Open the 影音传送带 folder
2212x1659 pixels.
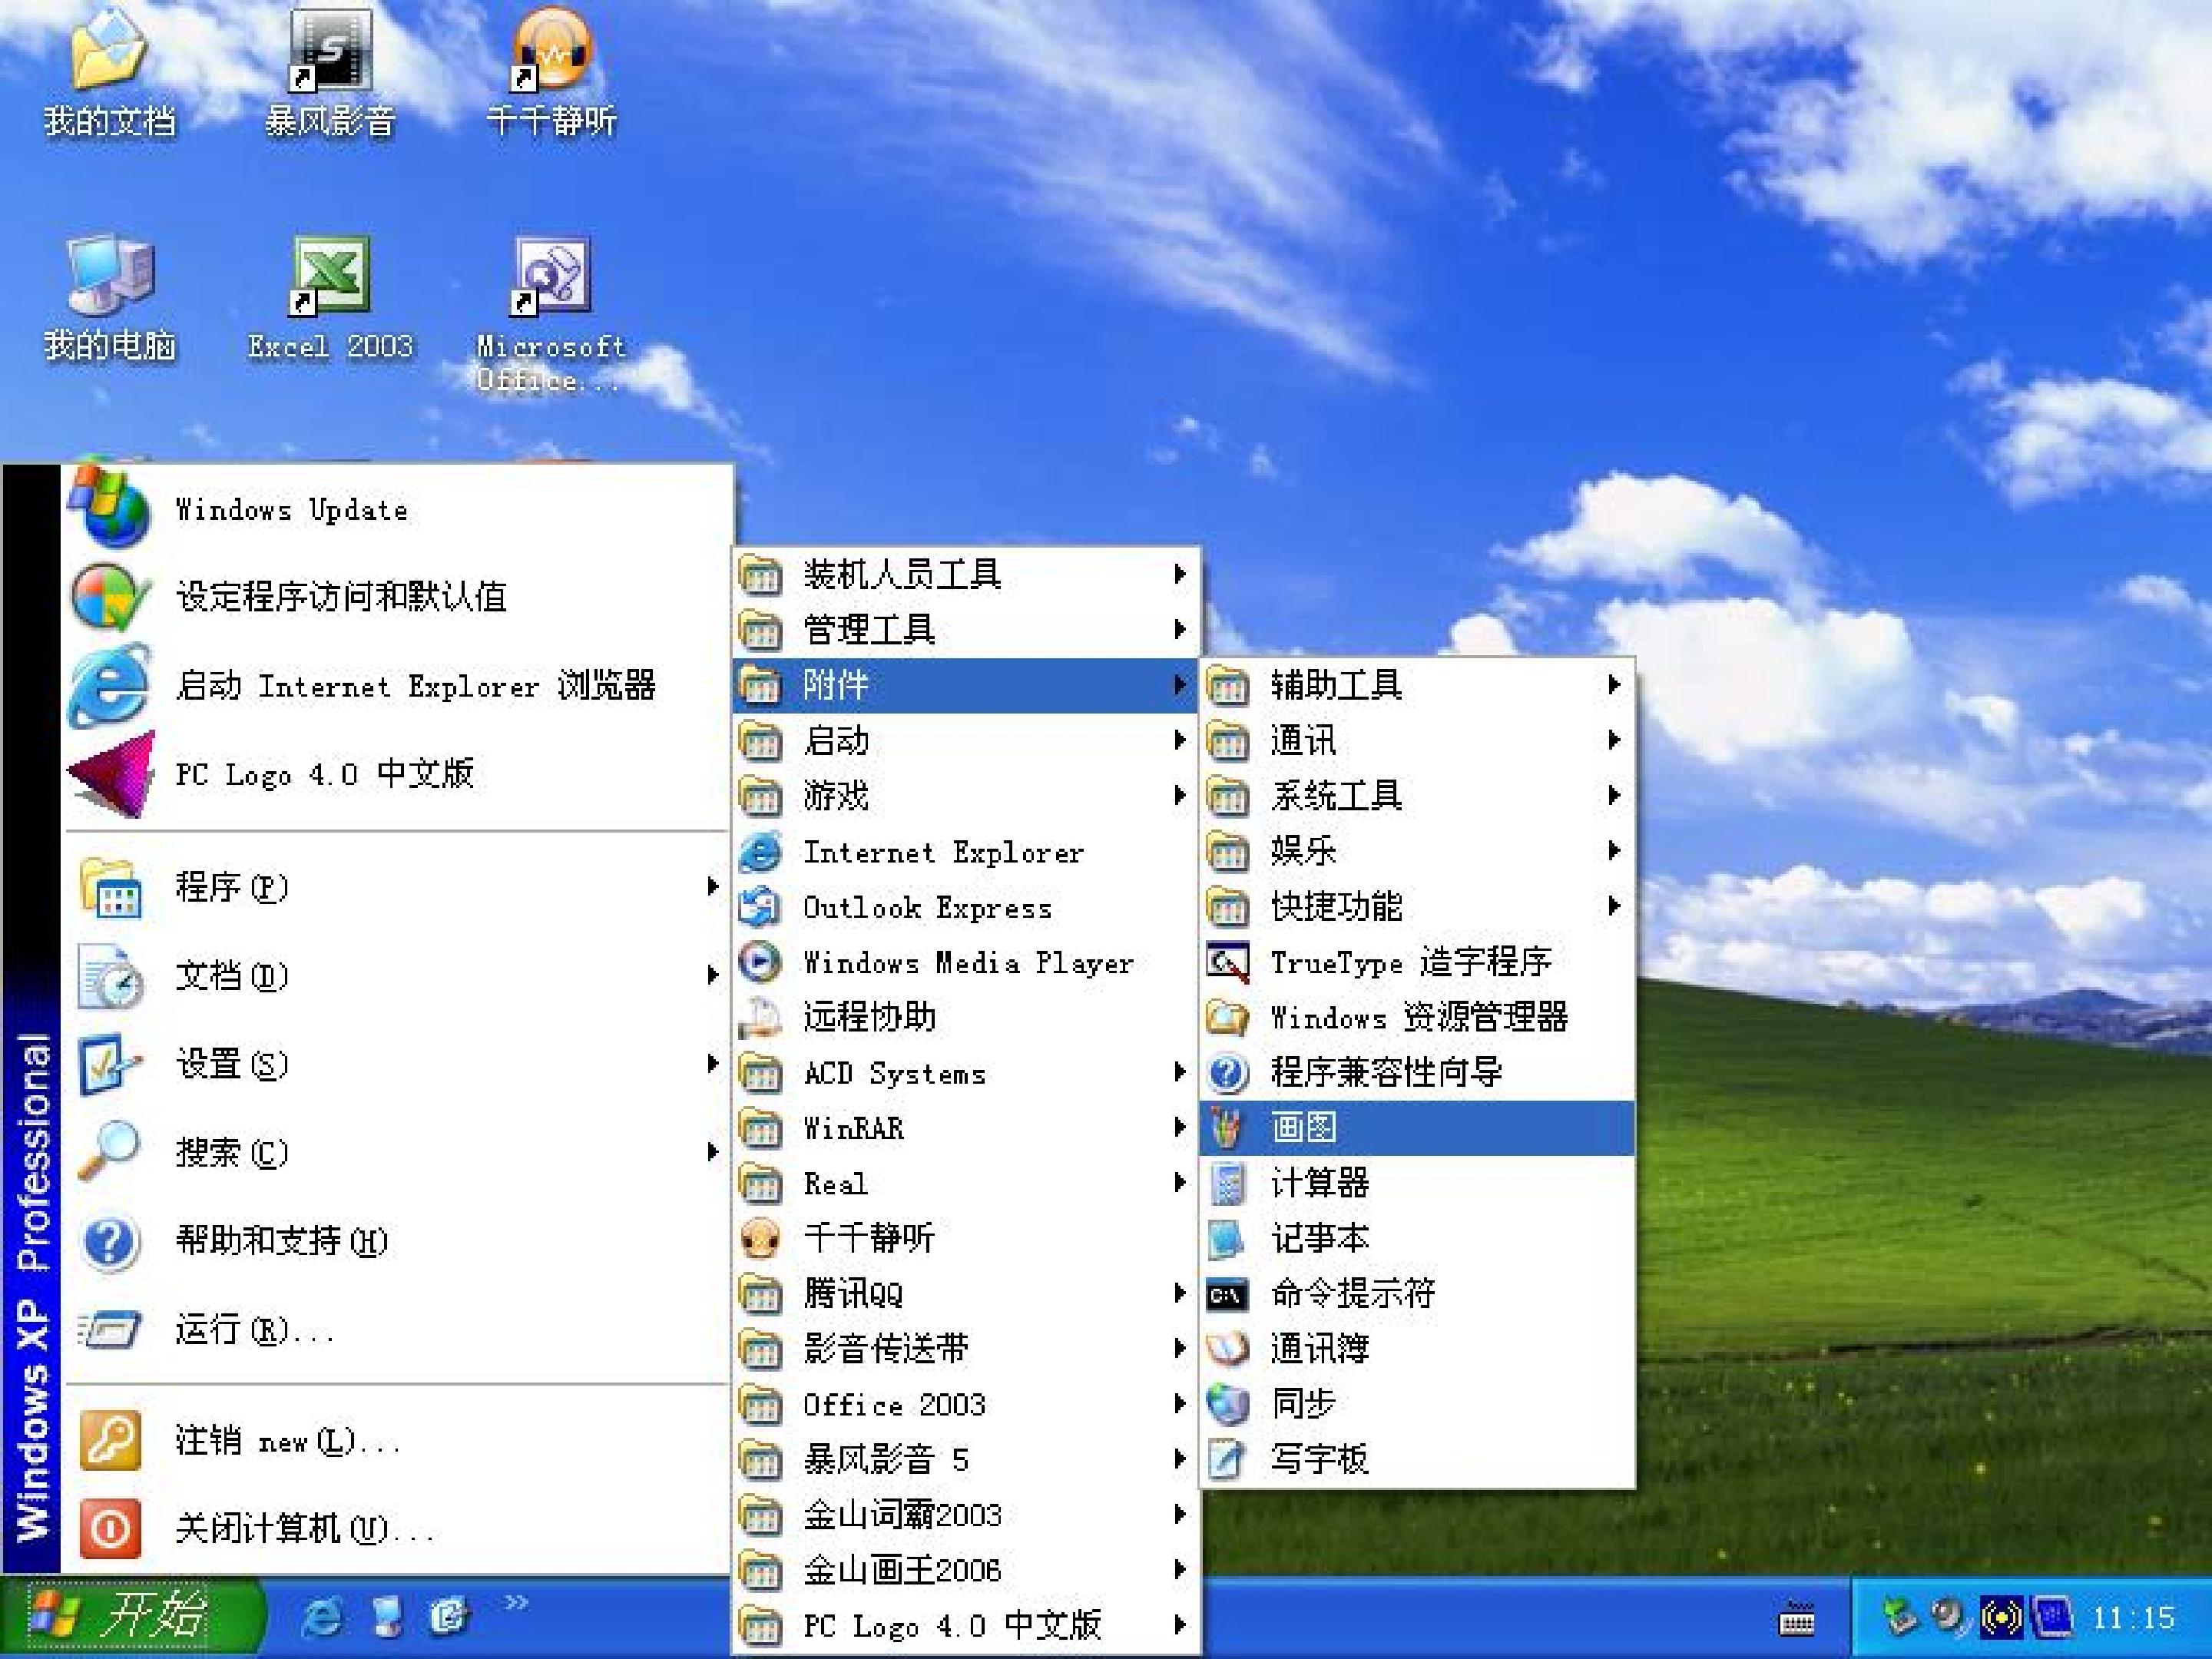(966, 1349)
